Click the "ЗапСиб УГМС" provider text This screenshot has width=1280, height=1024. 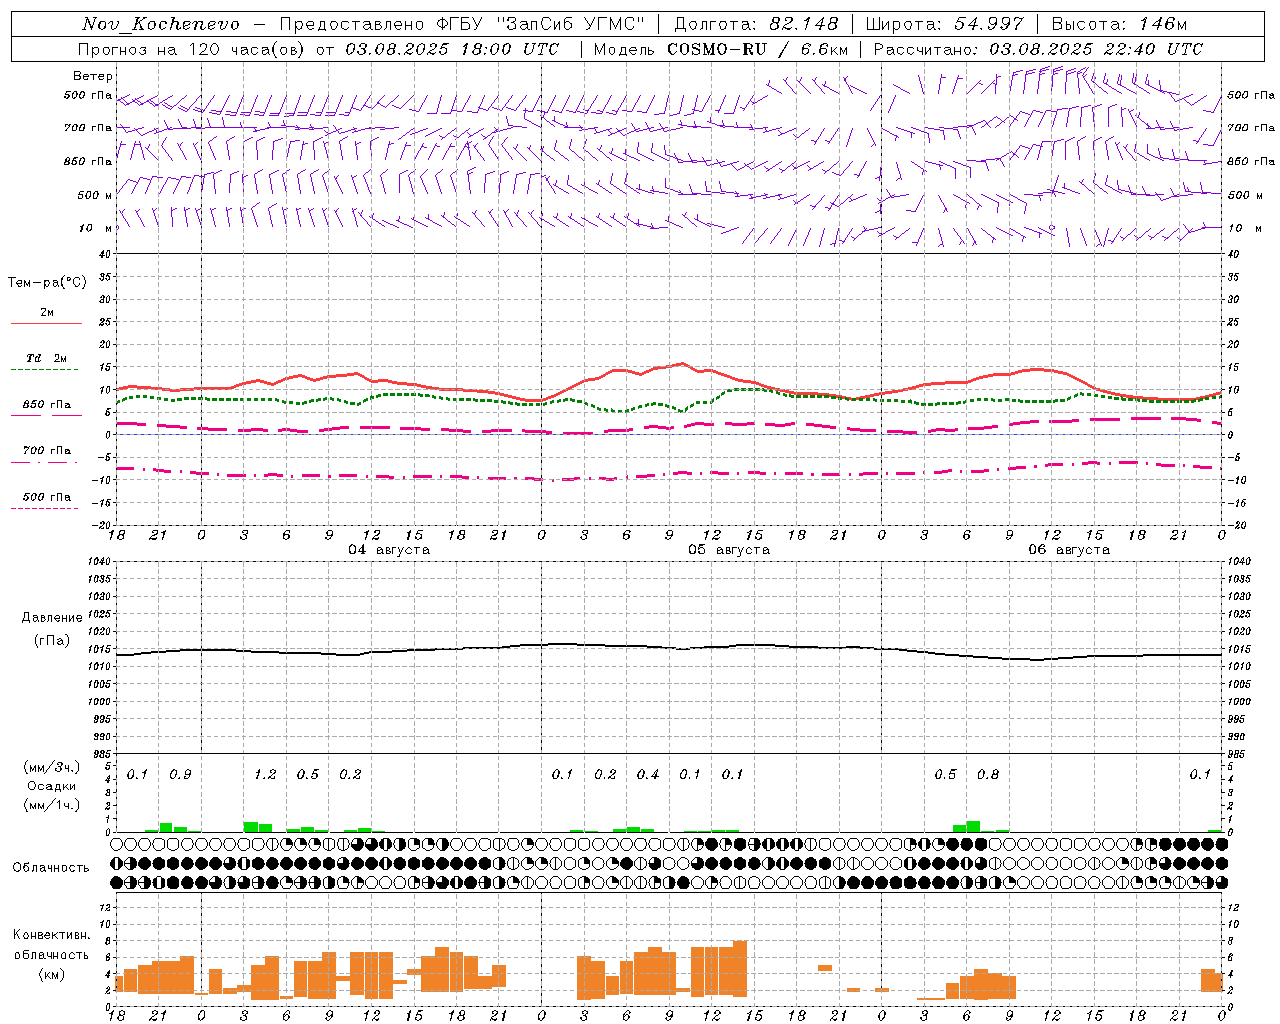click(x=571, y=24)
